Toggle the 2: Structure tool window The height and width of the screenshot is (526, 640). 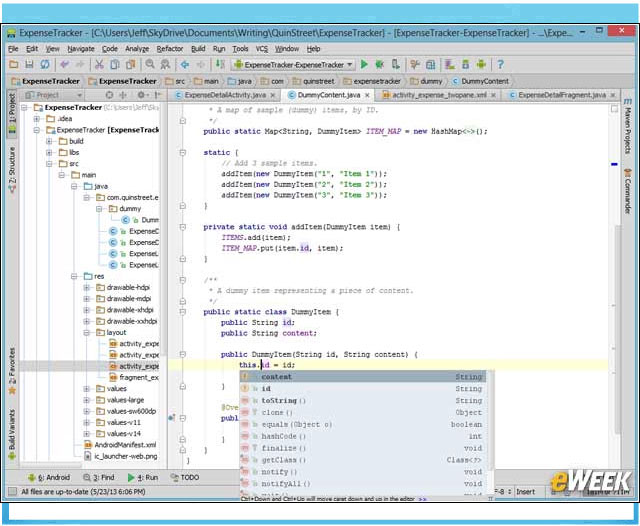click(x=12, y=169)
